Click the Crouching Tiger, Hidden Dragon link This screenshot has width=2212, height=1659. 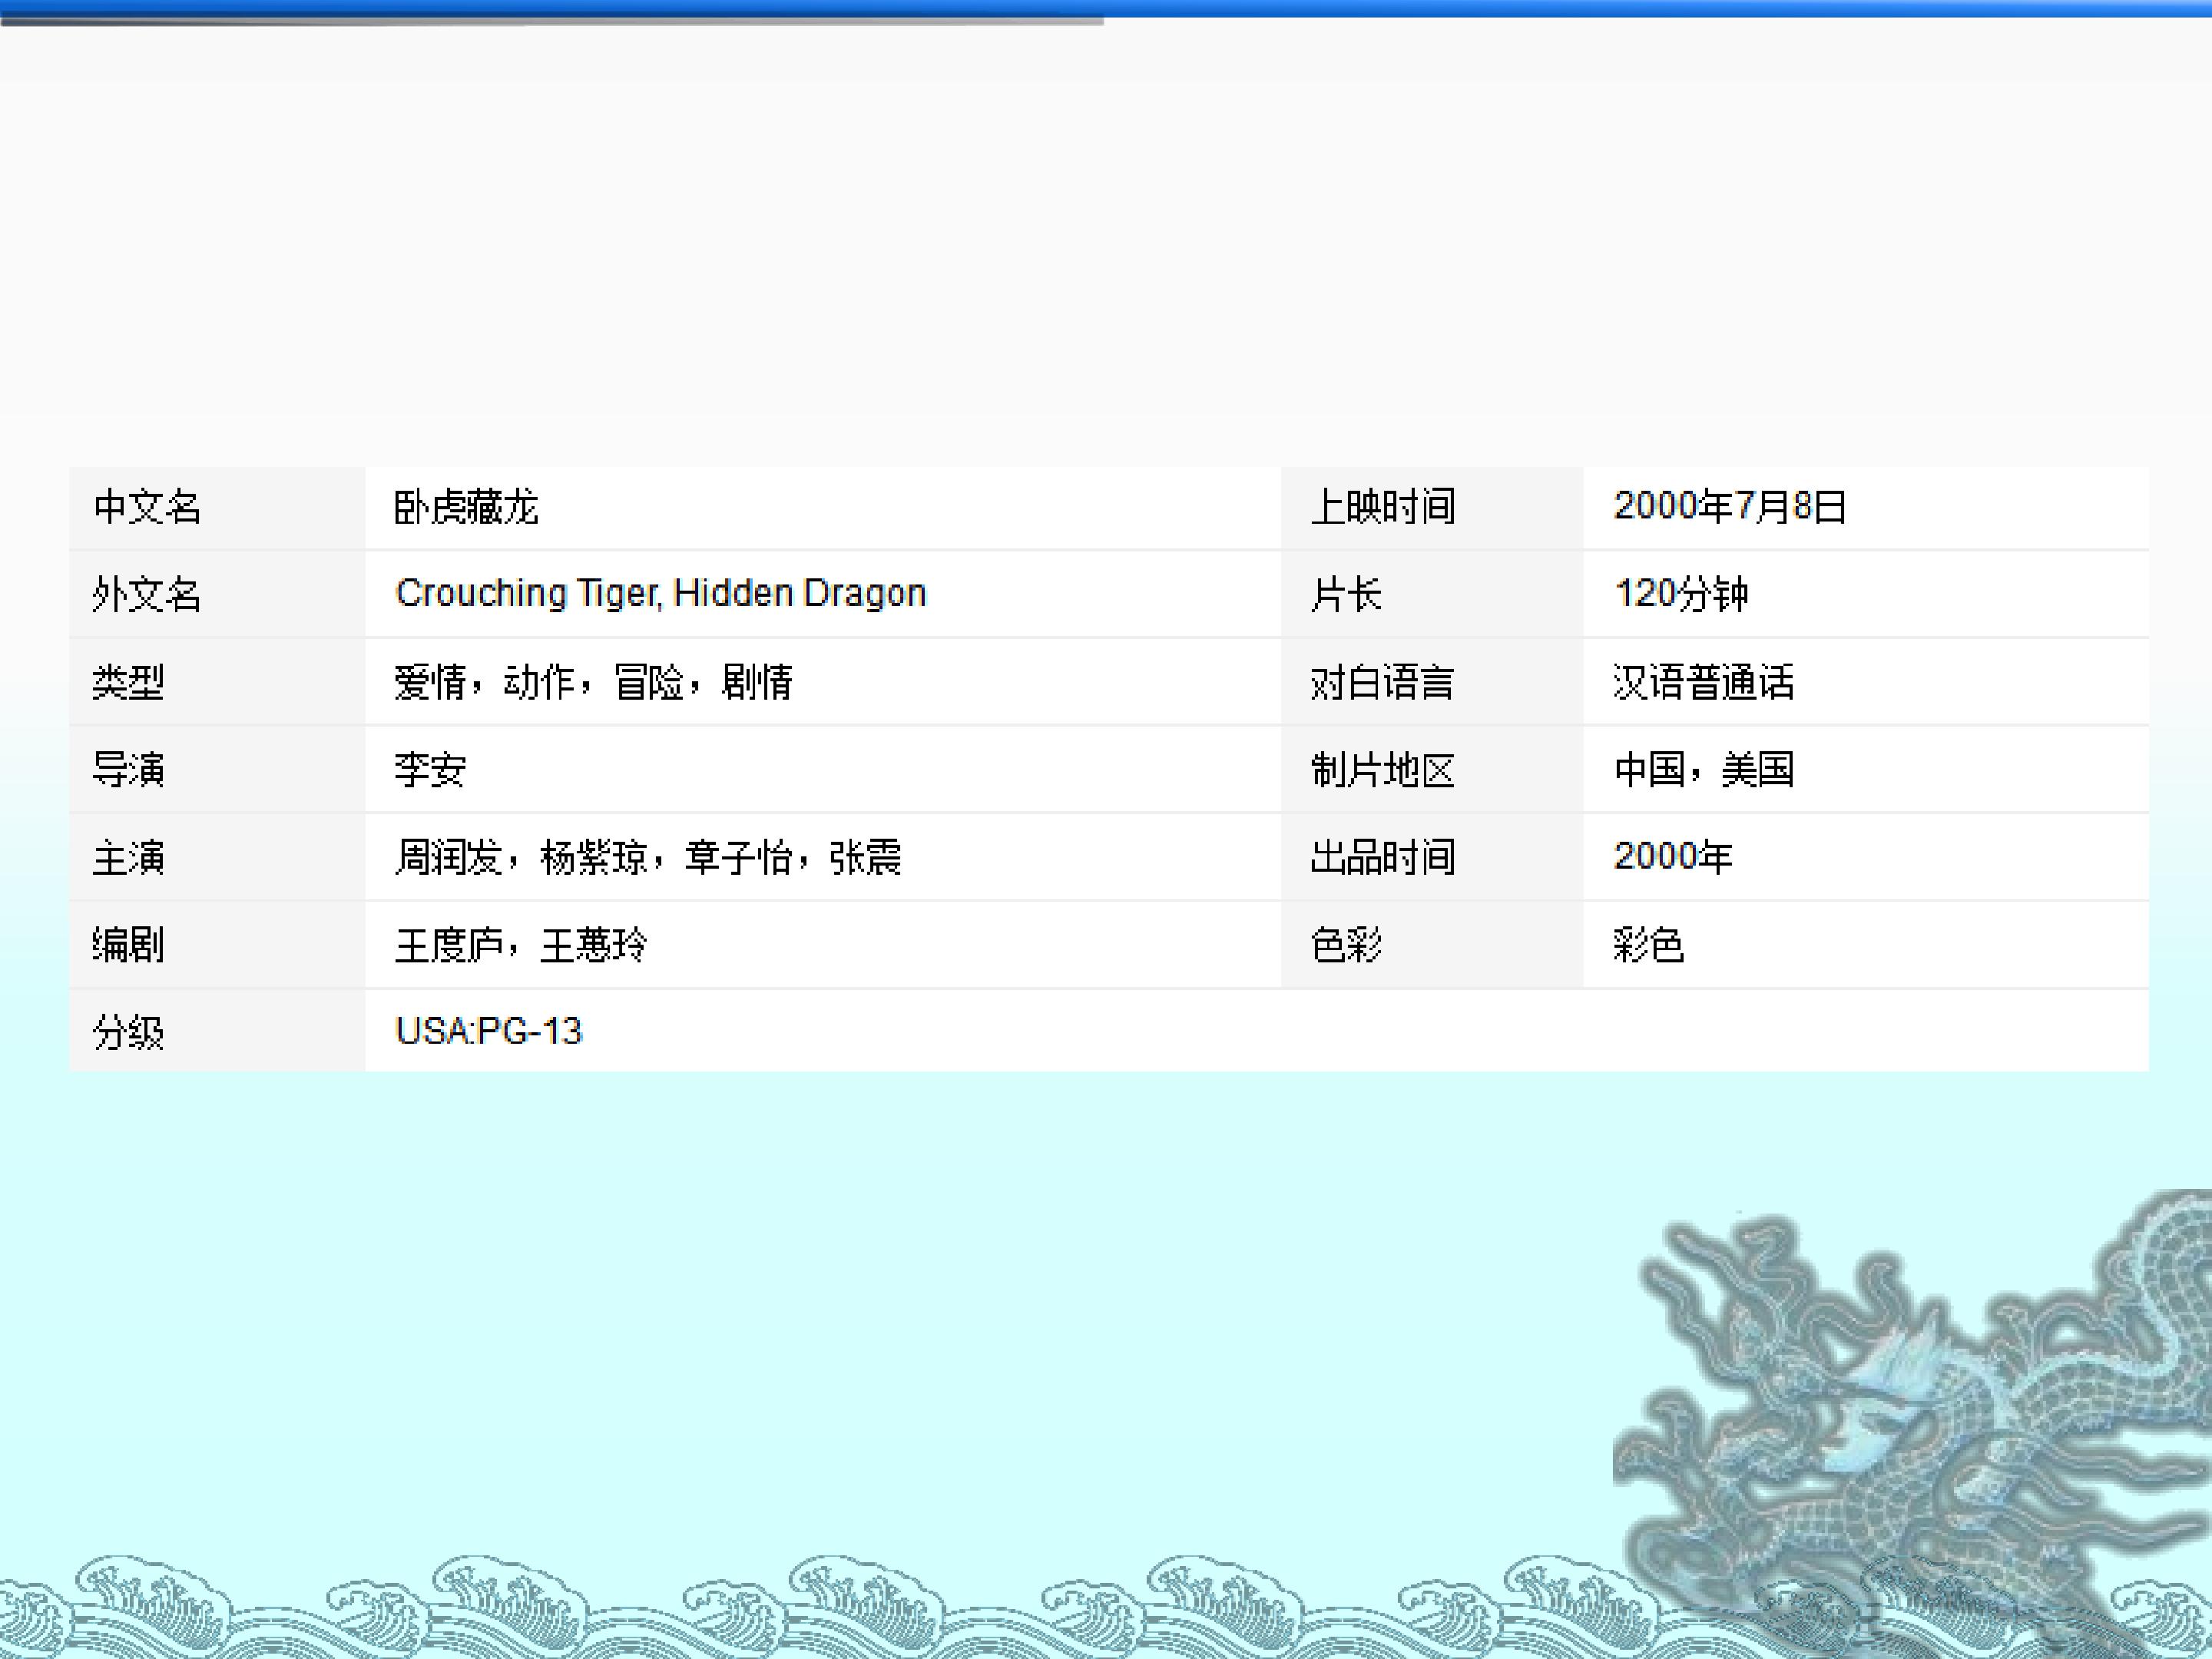coord(660,593)
